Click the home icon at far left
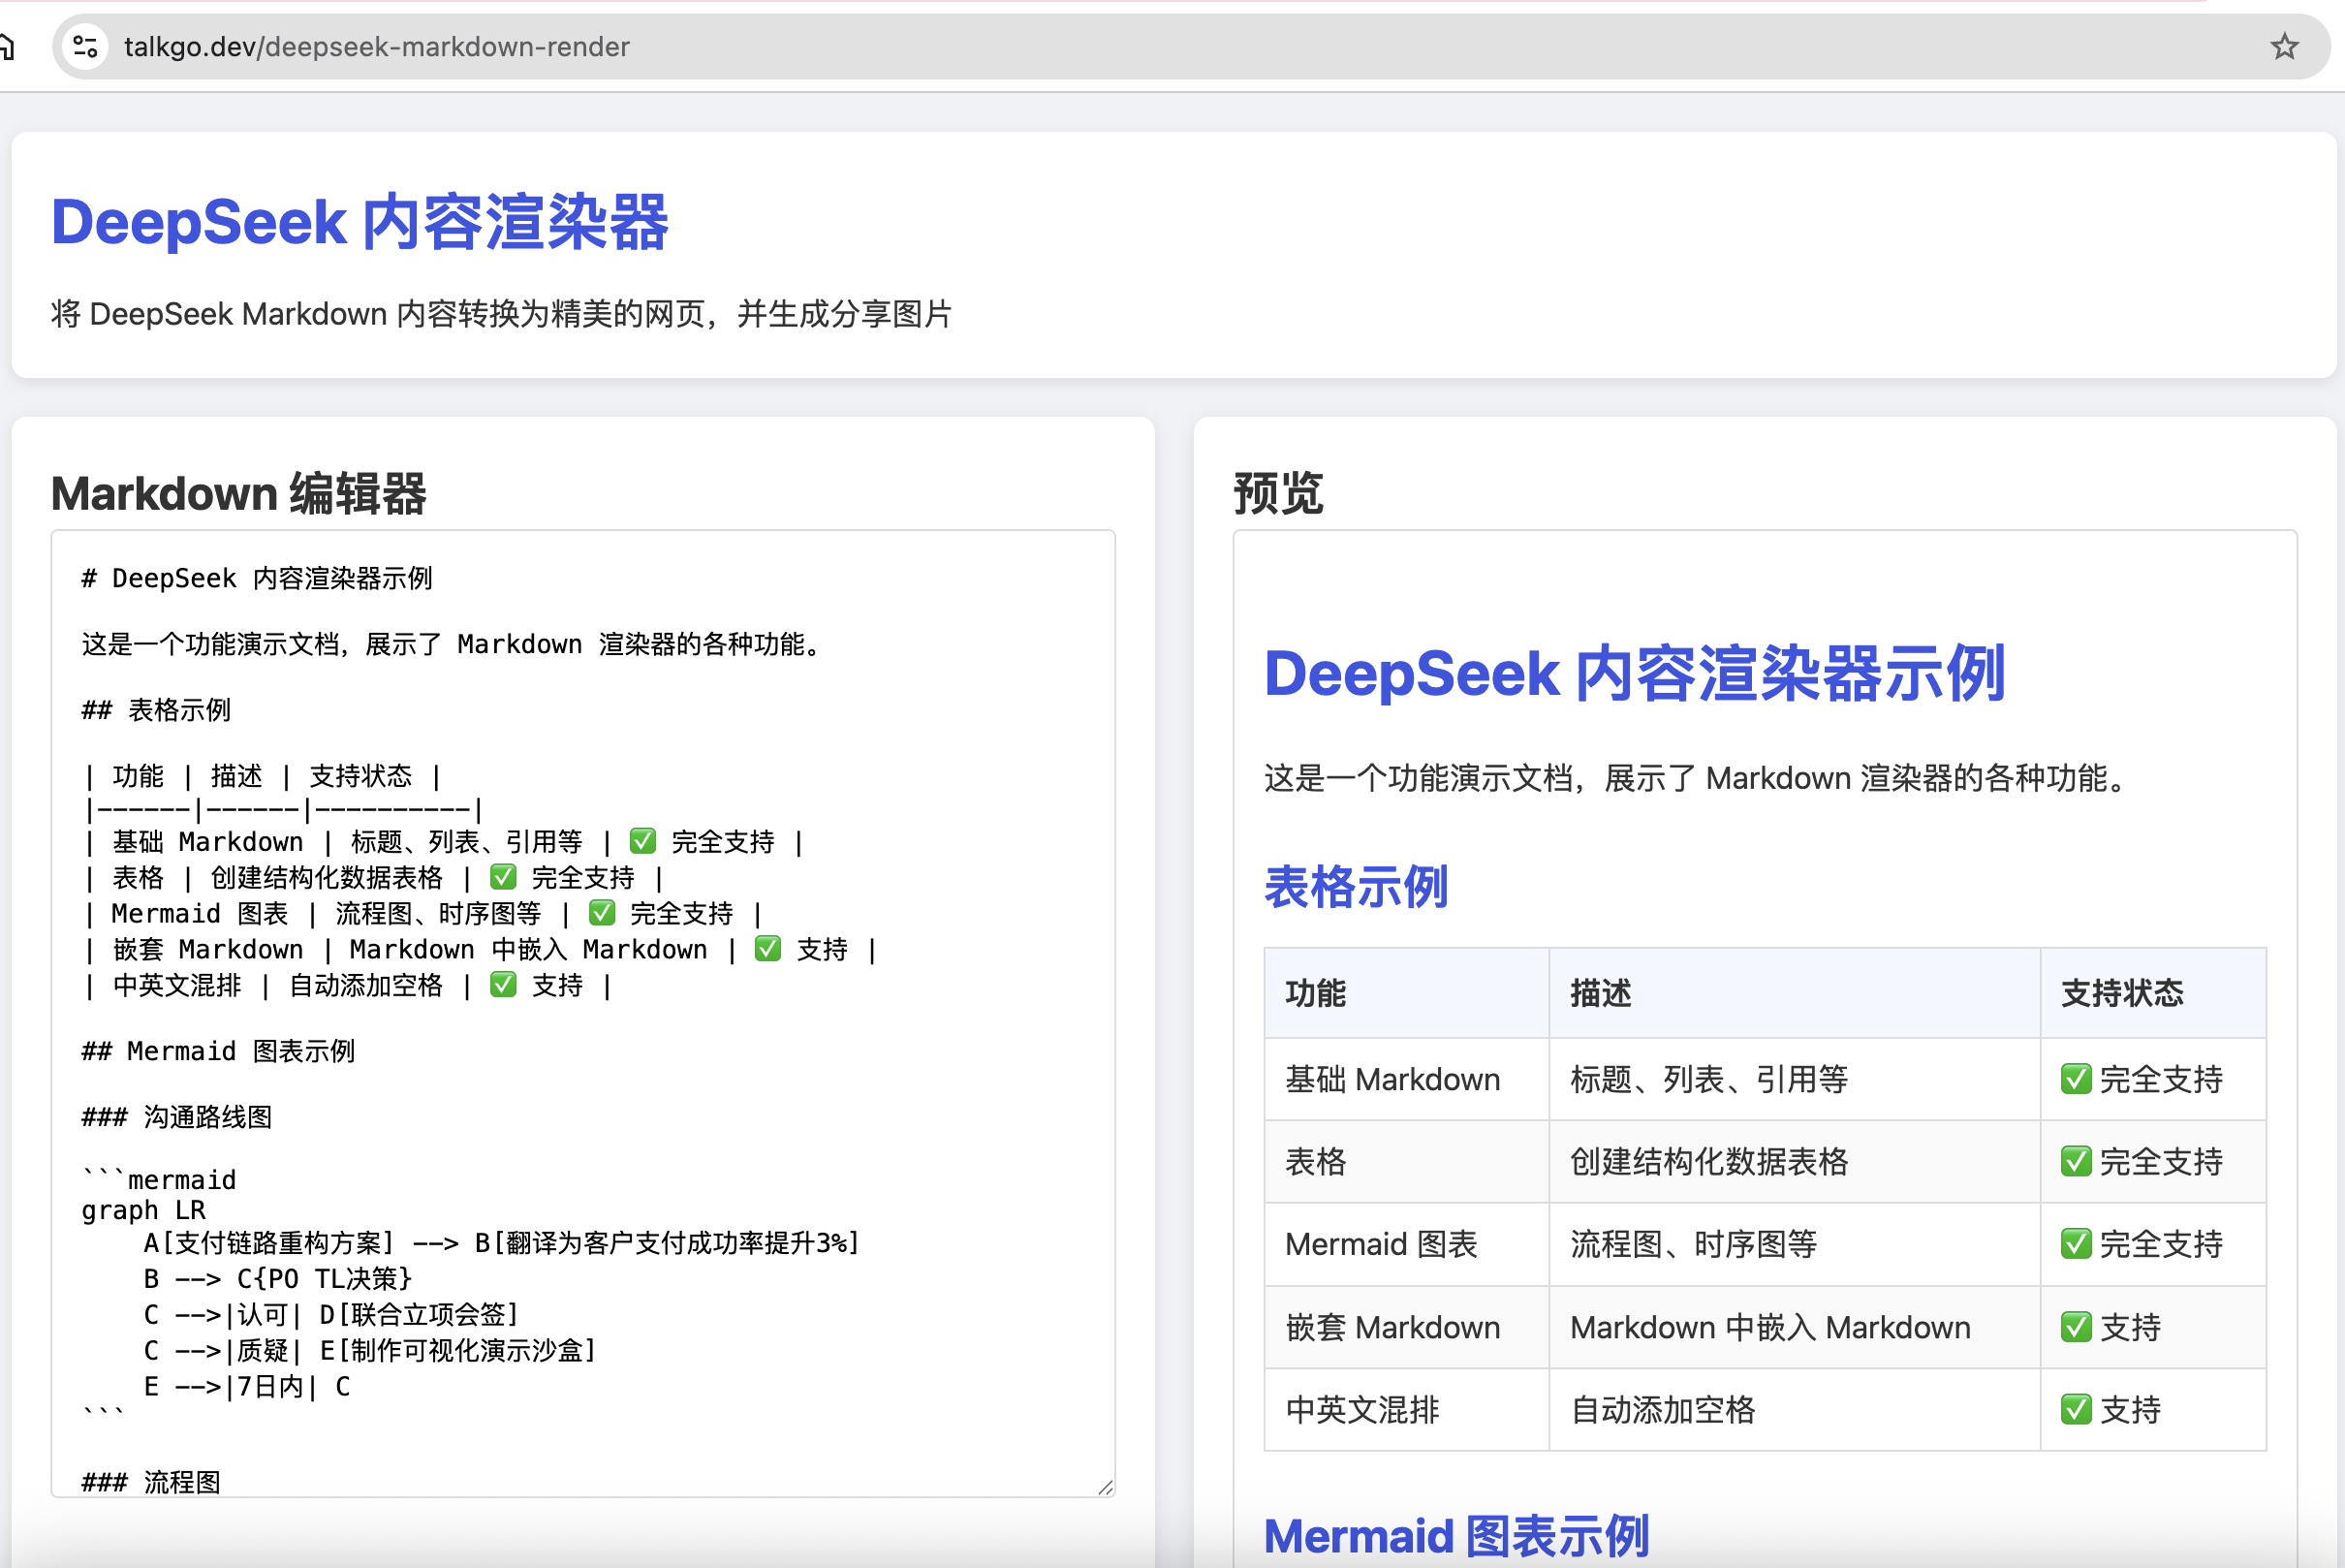This screenshot has width=2345, height=1568. coord(6,47)
